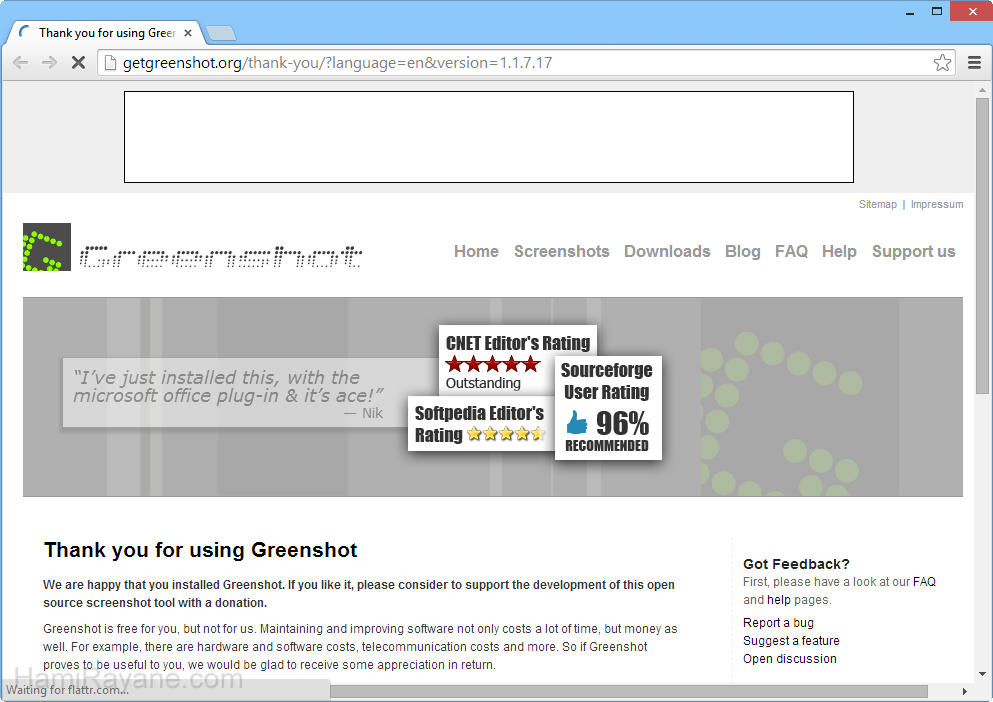
Task: Follow the FAQ link under Got Feedback
Action: 925,582
